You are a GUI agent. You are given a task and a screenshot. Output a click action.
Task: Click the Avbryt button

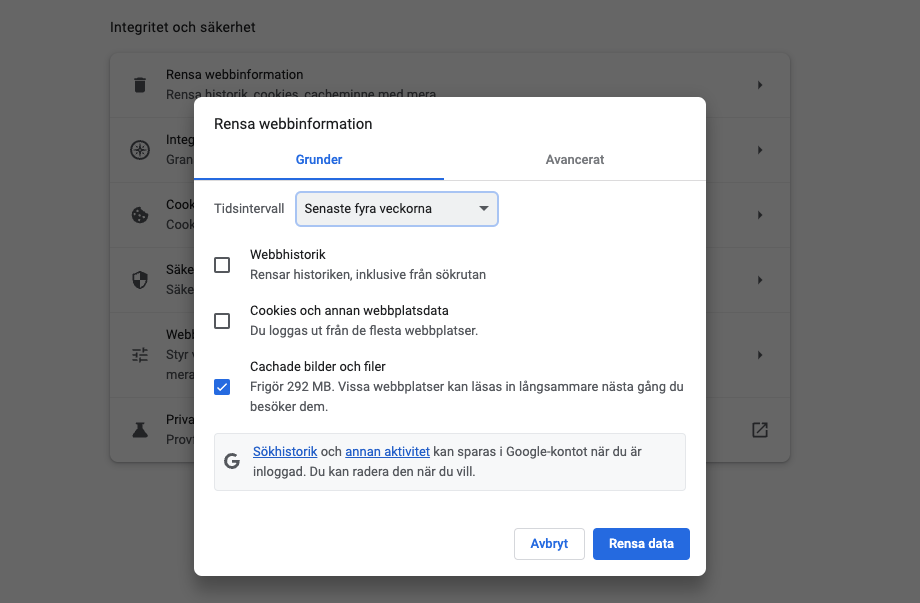549,544
